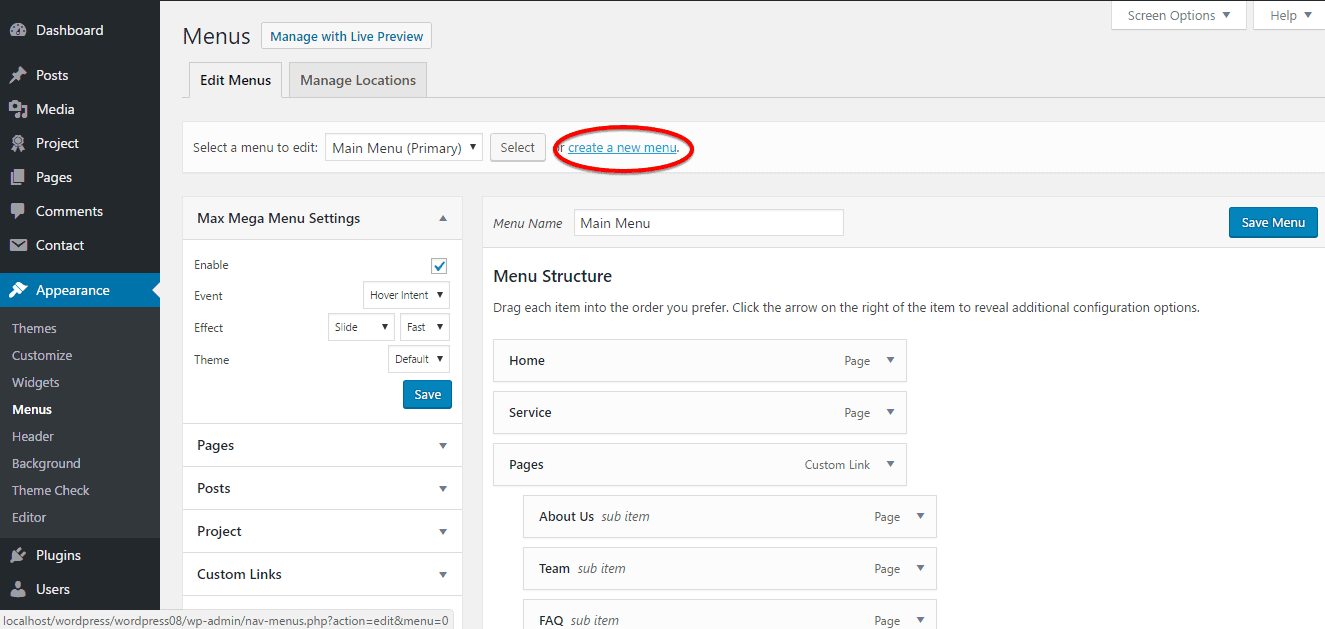Click the Pages icon in sidebar
This screenshot has width=1325, height=629.
click(18, 178)
